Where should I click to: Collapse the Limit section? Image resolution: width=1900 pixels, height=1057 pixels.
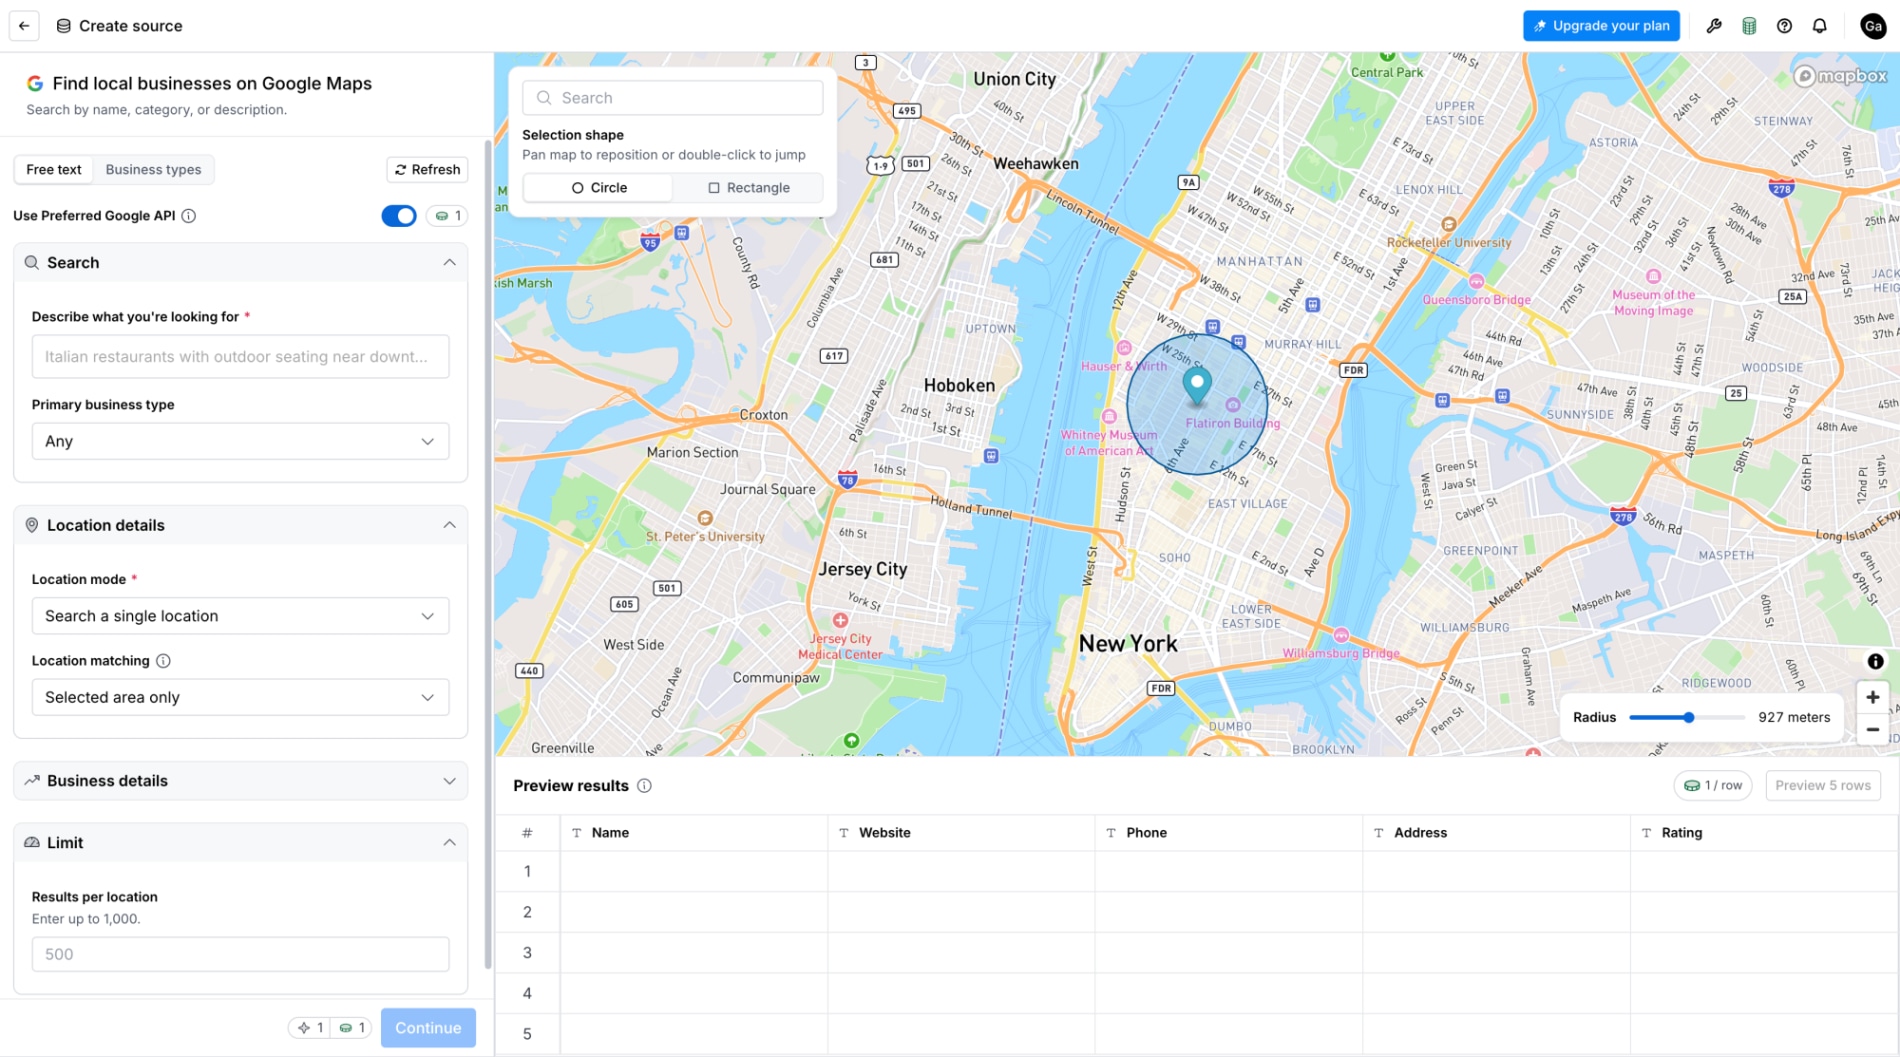pyautogui.click(x=449, y=843)
